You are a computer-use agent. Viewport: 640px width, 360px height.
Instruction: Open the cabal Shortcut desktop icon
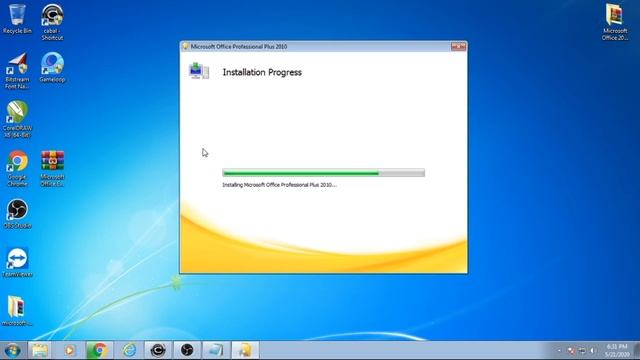coord(52,22)
